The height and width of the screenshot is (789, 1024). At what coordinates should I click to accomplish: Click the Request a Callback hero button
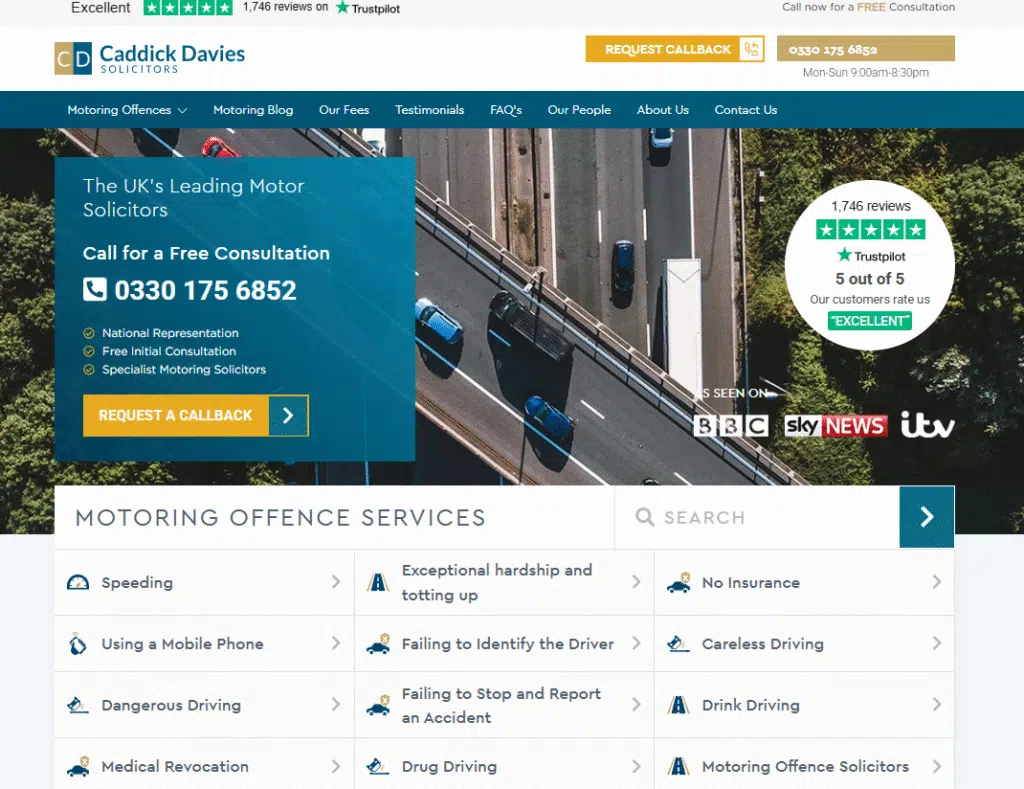195,415
